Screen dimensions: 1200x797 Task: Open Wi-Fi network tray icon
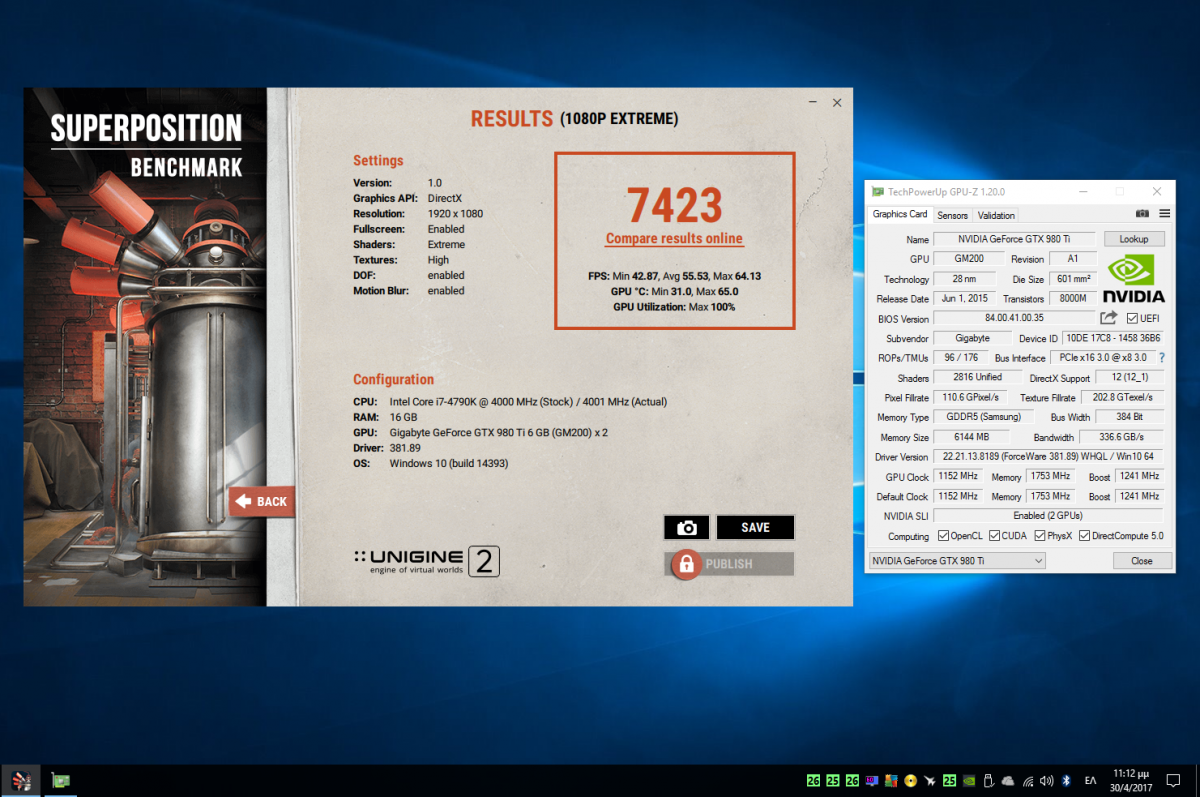[1028, 781]
